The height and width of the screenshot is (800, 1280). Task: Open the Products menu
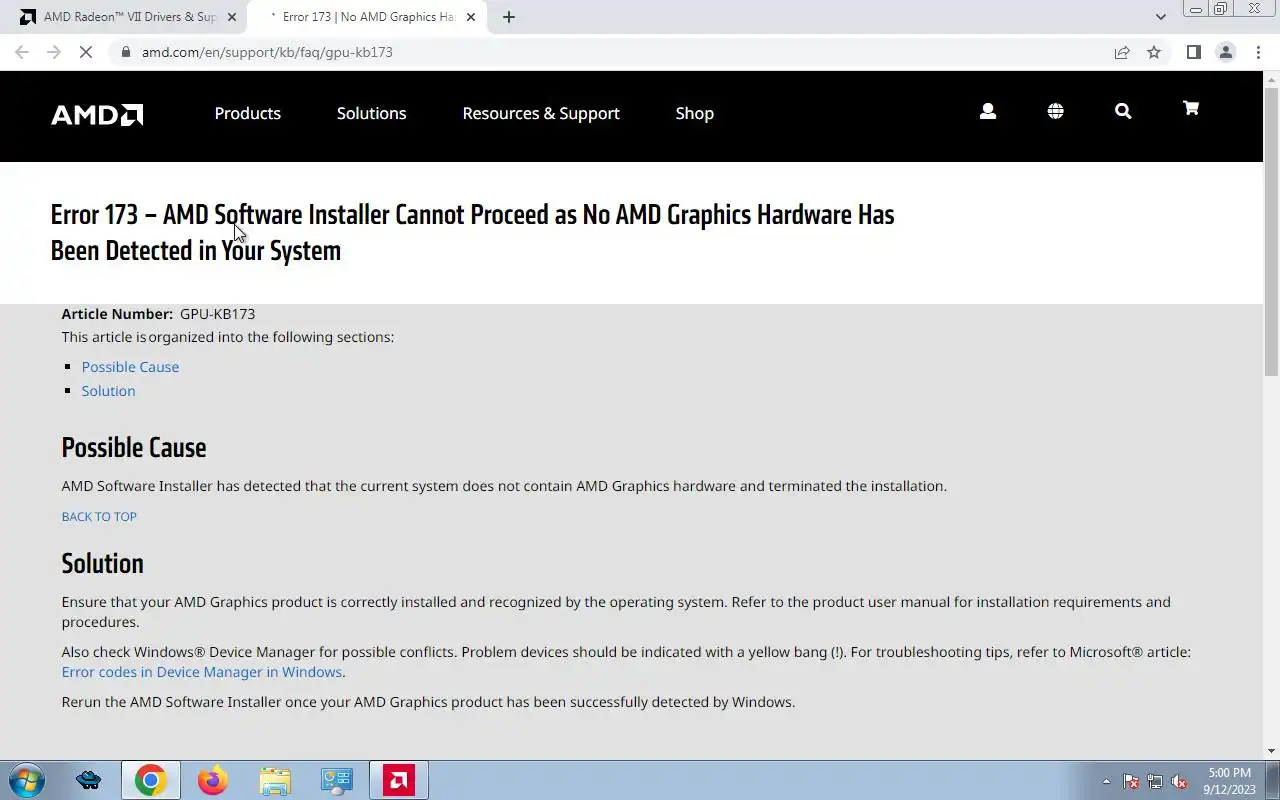click(248, 114)
